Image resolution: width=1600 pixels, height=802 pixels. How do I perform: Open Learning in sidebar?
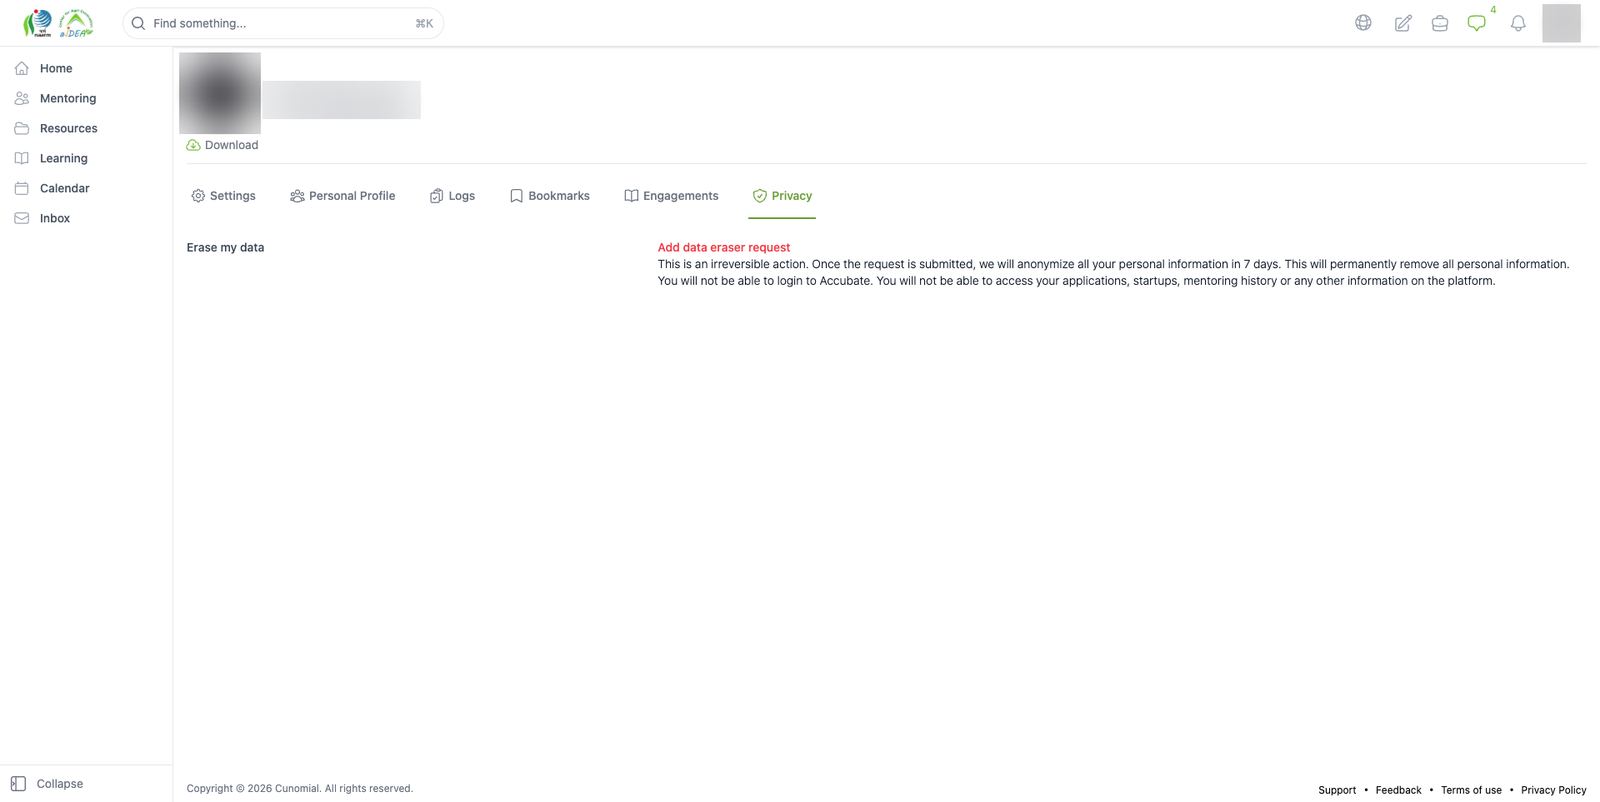(63, 158)
